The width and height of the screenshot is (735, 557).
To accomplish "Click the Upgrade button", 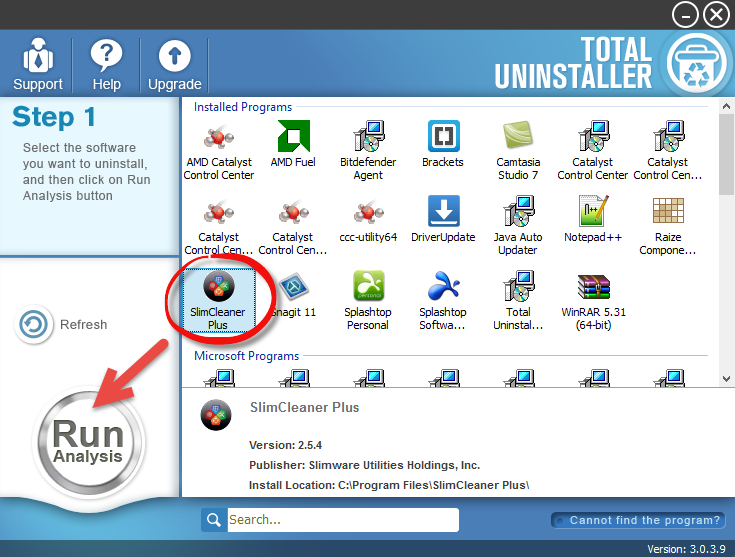I will click(174, 64).
